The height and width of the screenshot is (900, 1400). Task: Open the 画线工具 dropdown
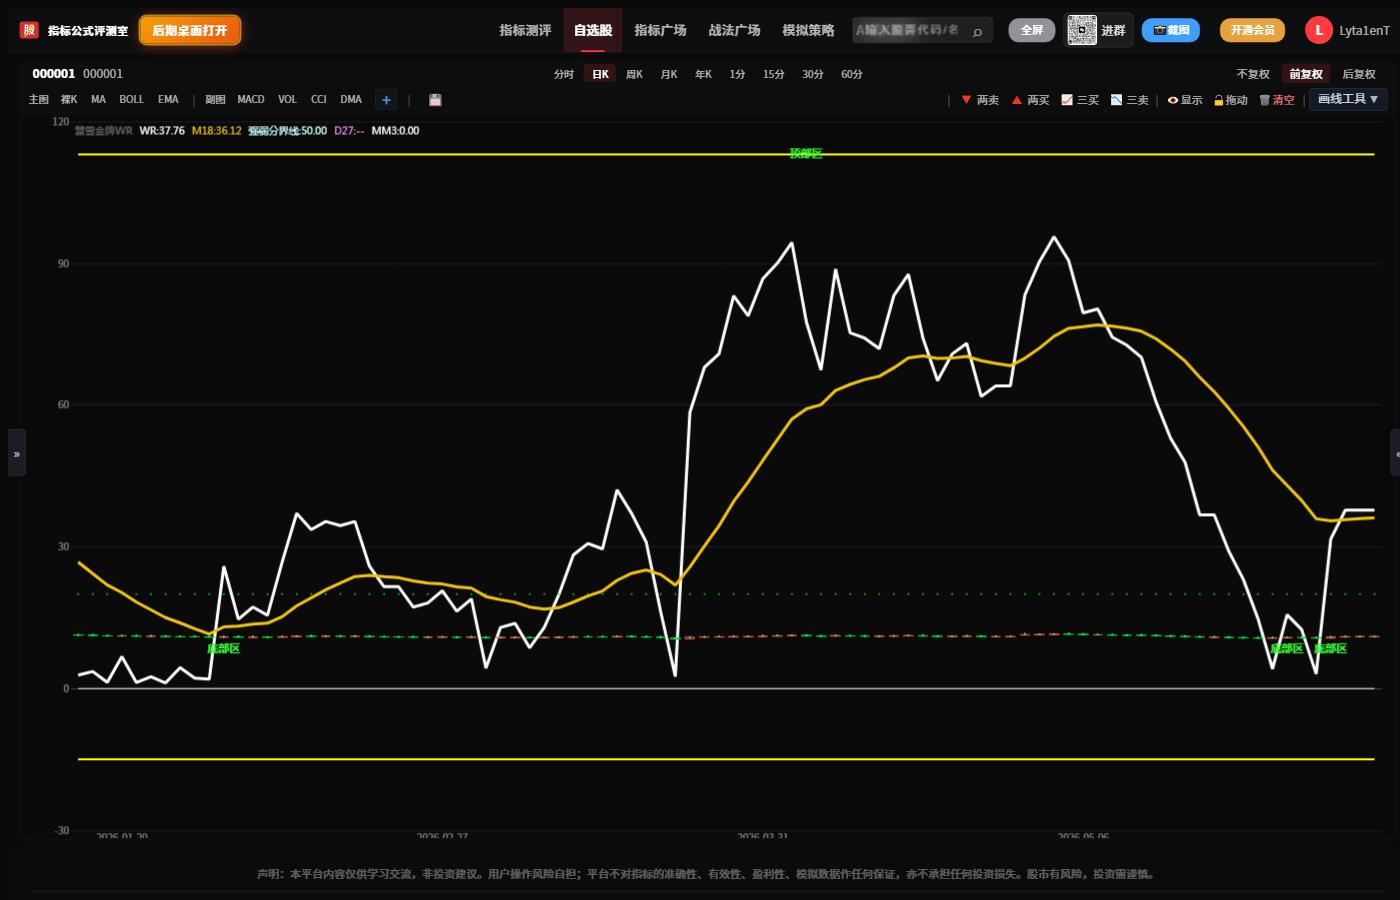(1348, 99)
